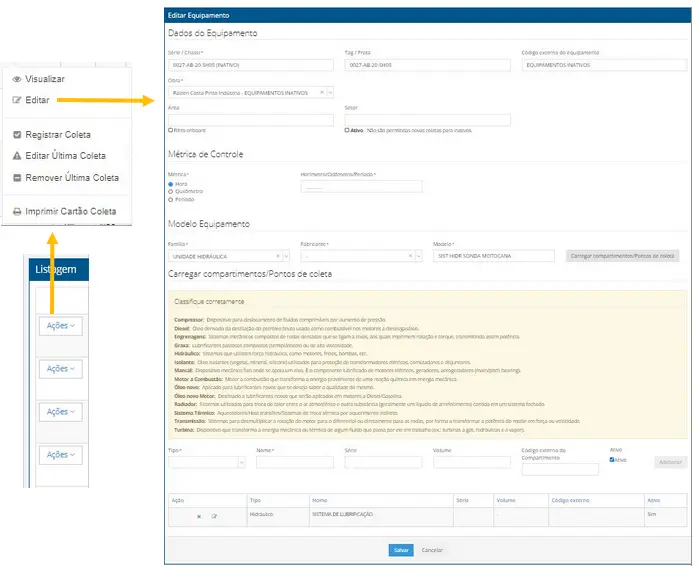Click the Área input field
The image size is (698, 571).
251,120
